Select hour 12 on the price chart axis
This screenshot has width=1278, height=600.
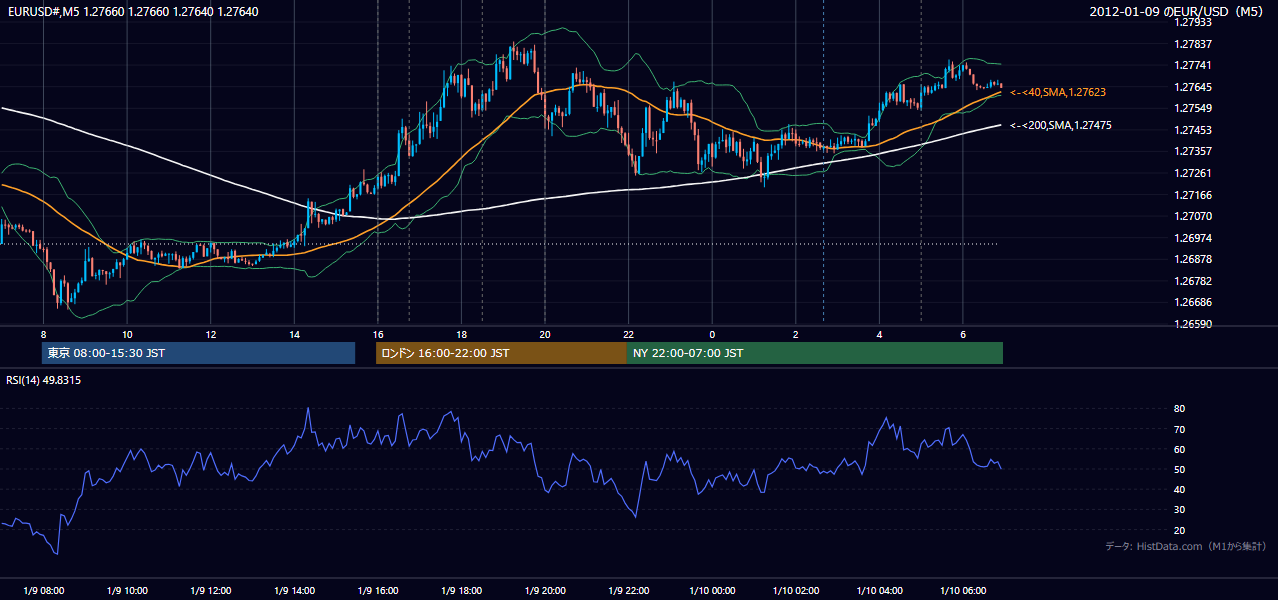pyautogui.click(x=211, y=334)
